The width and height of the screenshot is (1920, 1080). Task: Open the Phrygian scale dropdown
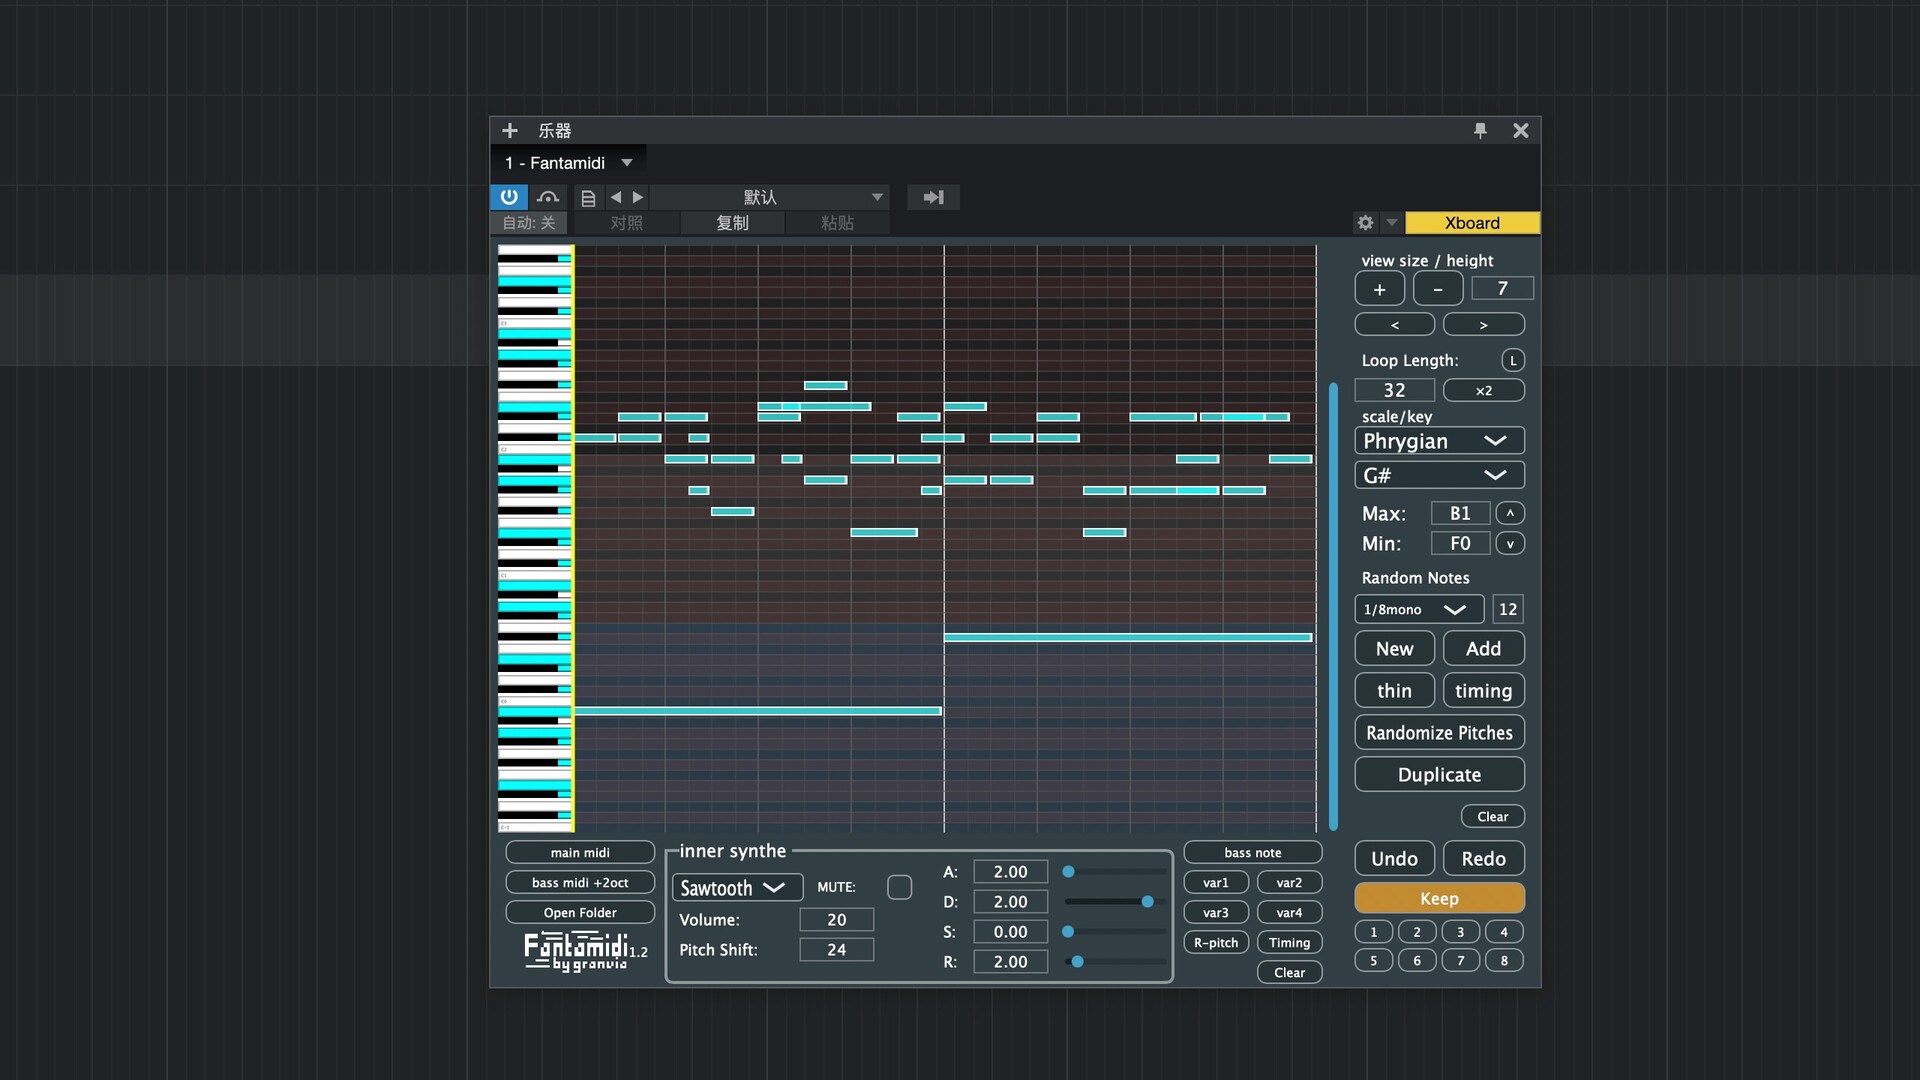click(x=1438, y=441)
